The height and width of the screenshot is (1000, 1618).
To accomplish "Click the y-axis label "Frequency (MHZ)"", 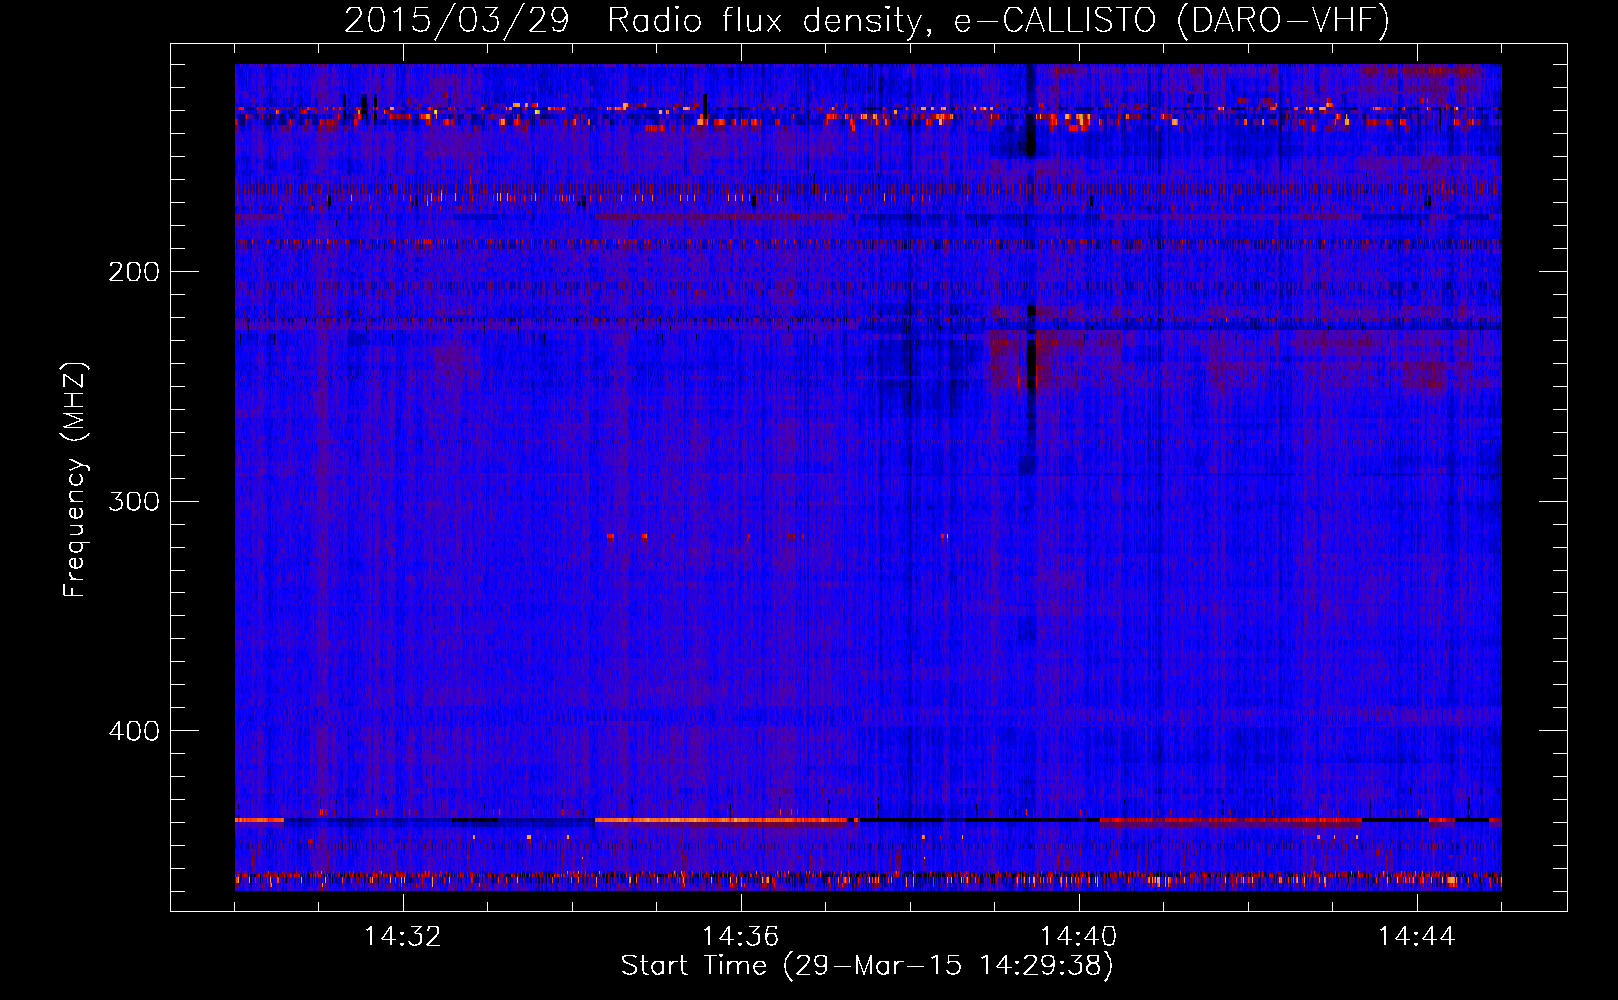I will 75,479.
